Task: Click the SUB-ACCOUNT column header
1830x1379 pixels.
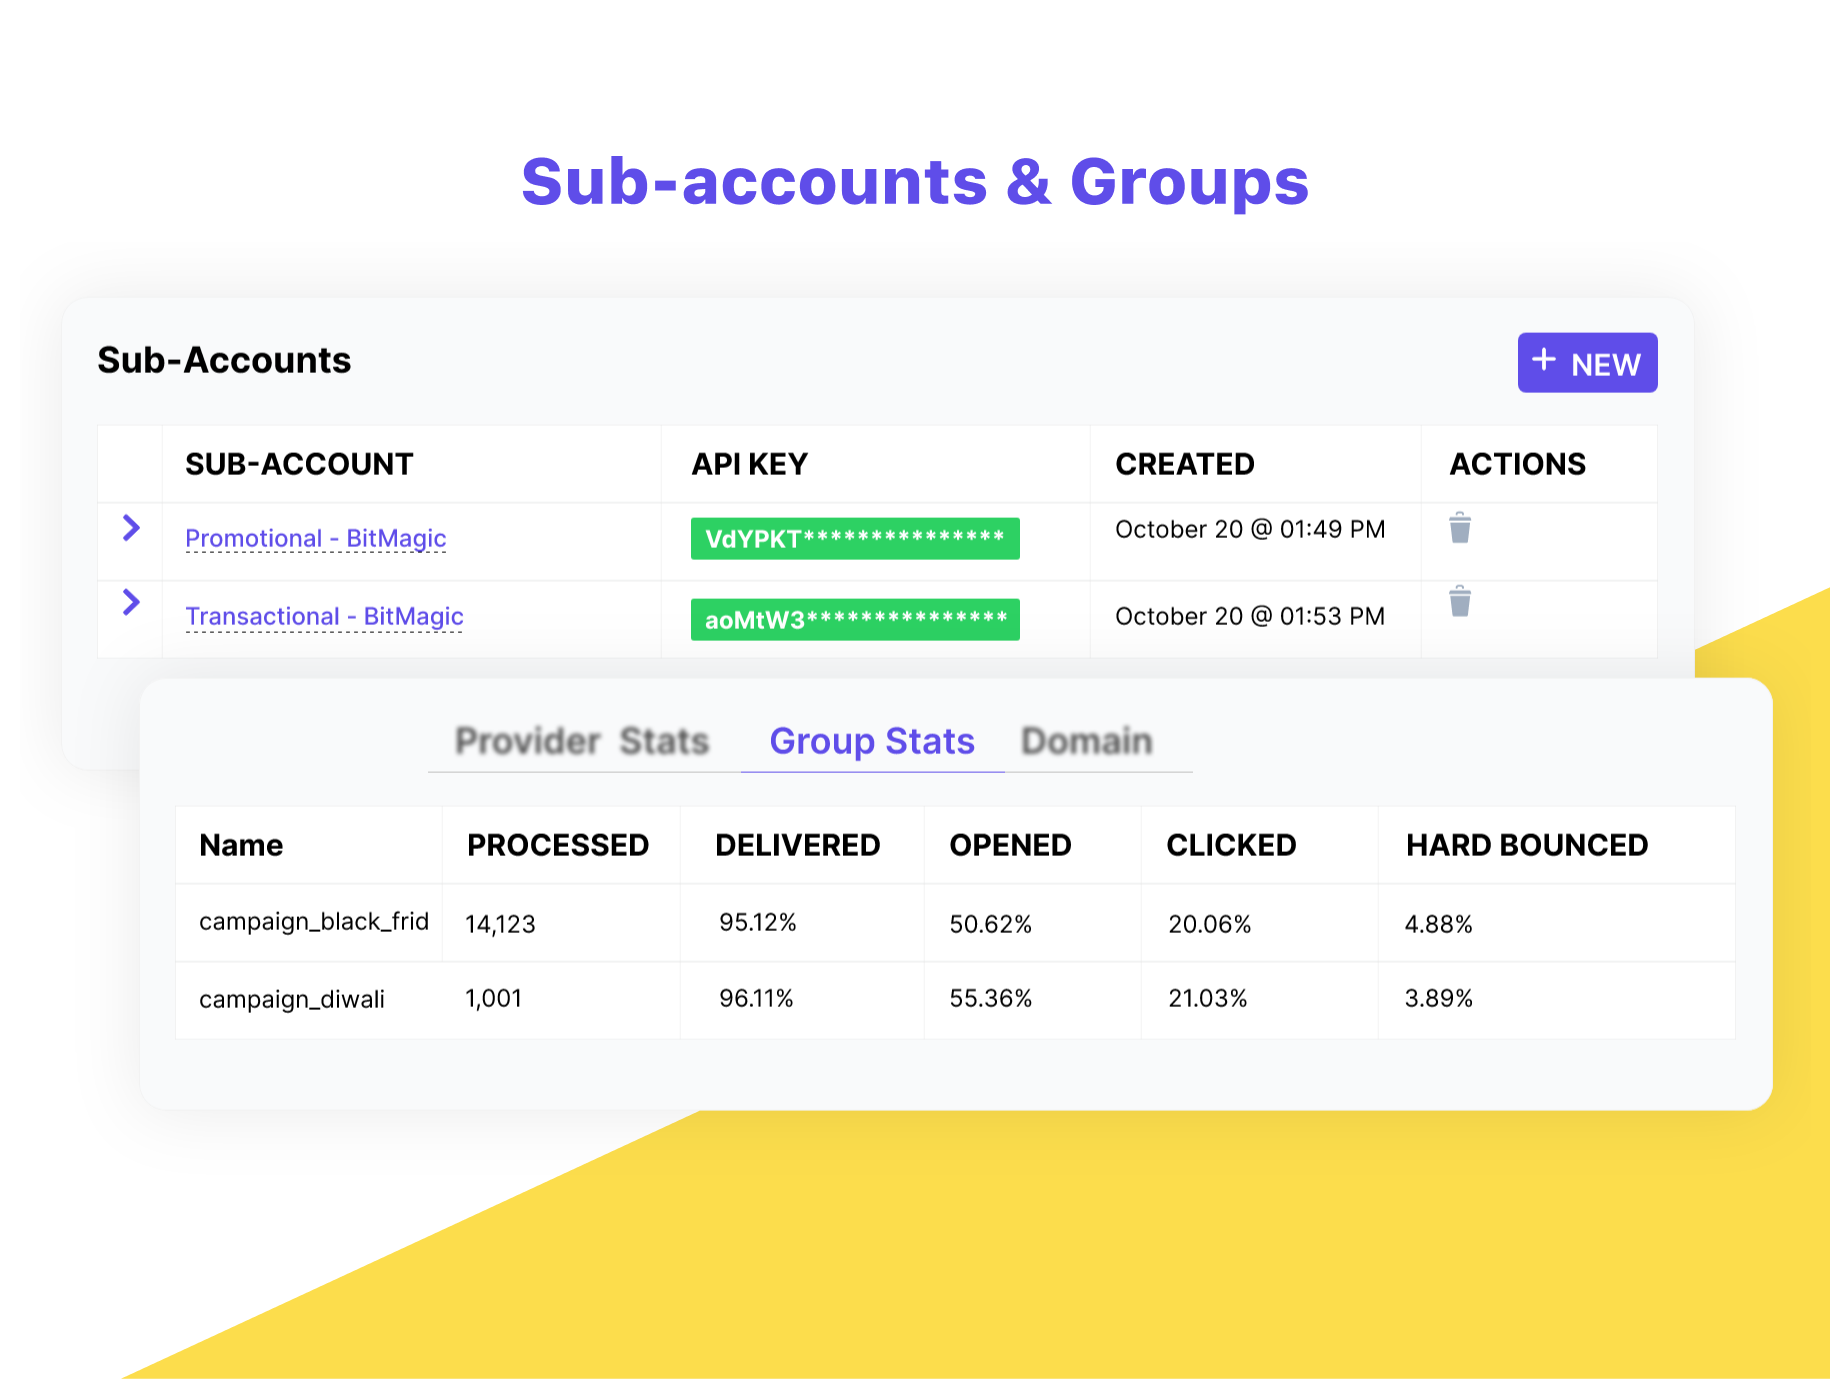Action: click(299, 463)
